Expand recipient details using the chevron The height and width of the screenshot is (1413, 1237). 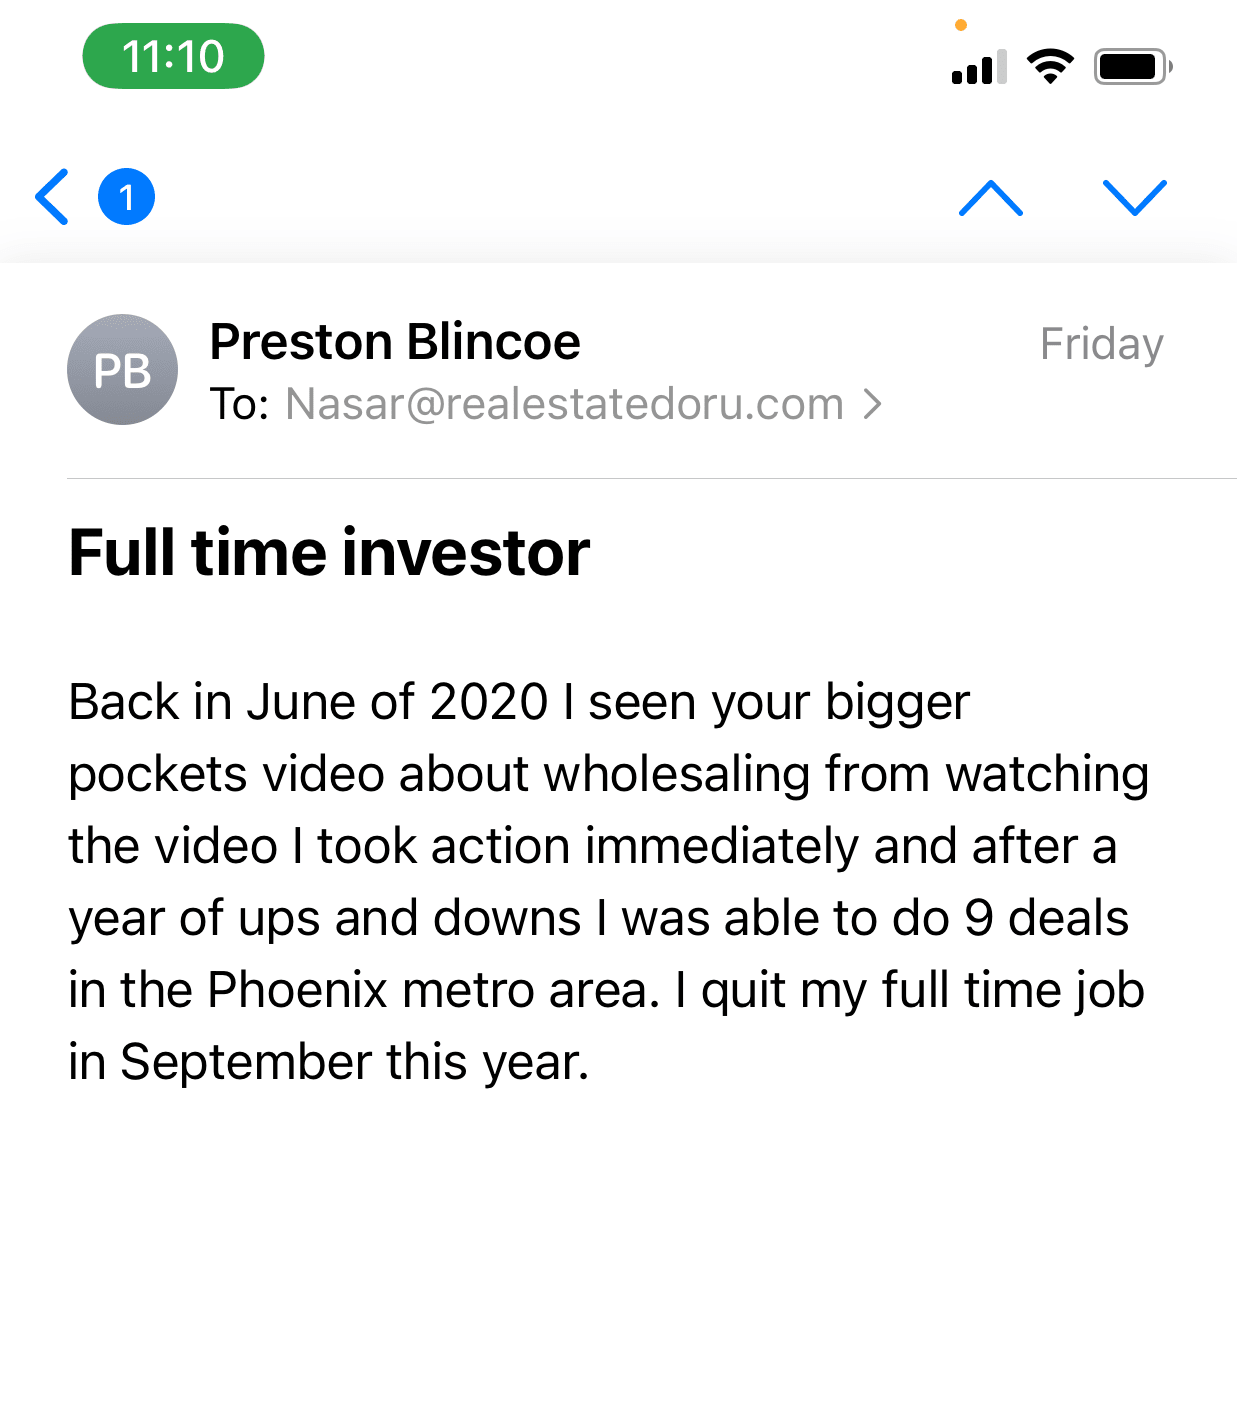click(873, 405)
